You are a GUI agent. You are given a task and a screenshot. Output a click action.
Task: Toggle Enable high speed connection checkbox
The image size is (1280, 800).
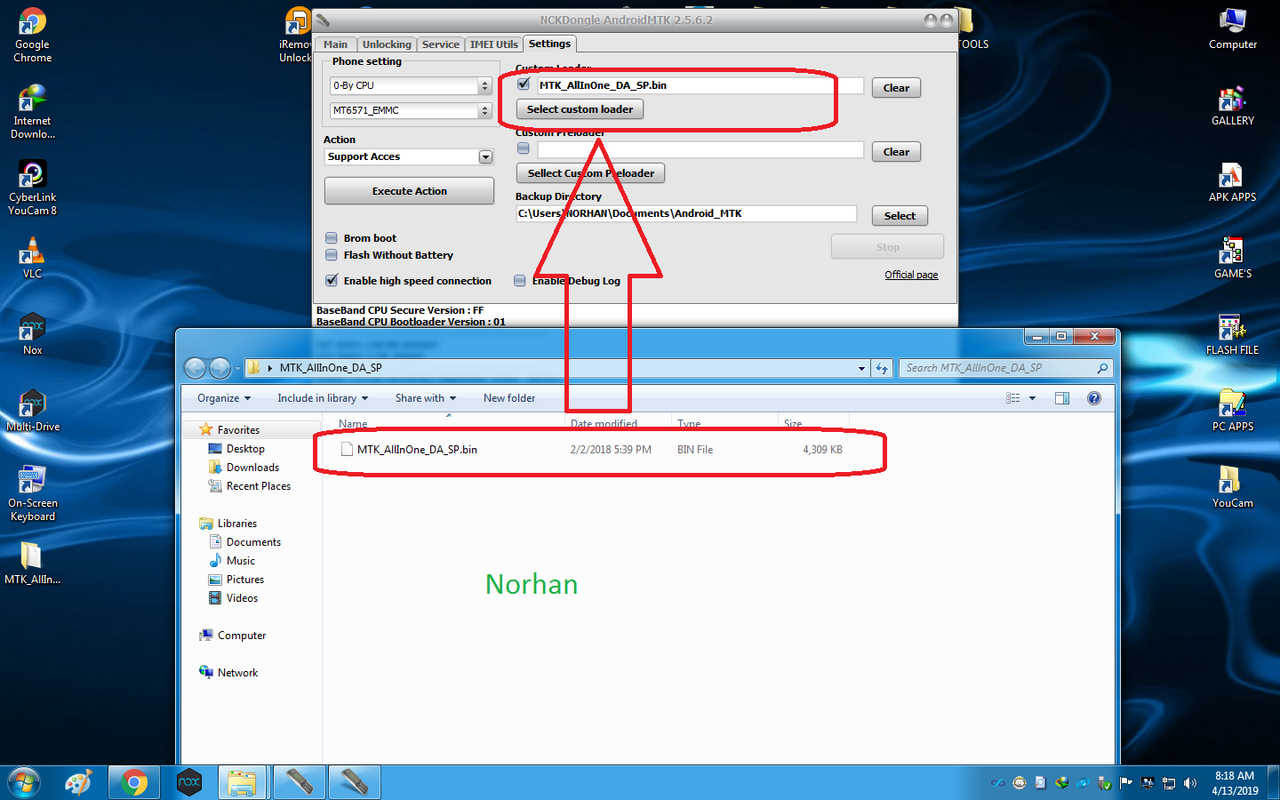(x=331, y=281)
